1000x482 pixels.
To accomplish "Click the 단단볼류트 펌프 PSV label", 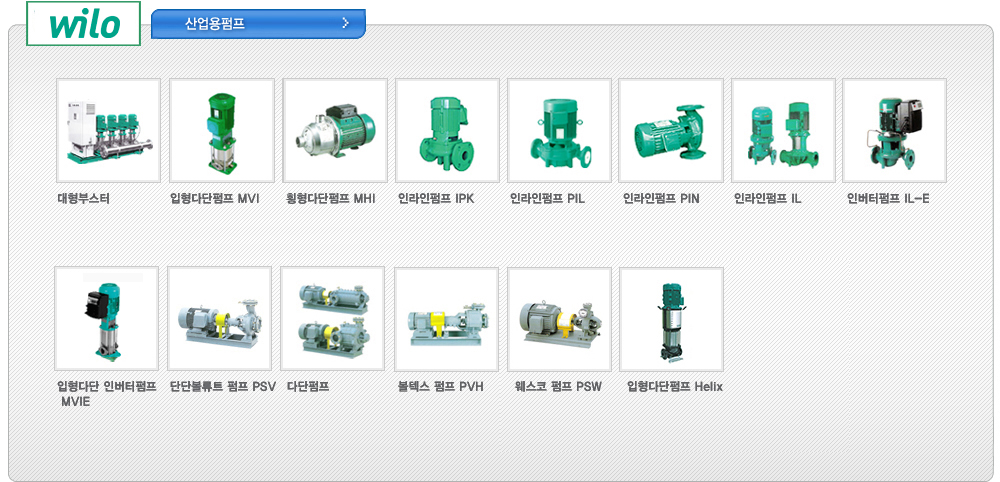I will click(223, 386).
